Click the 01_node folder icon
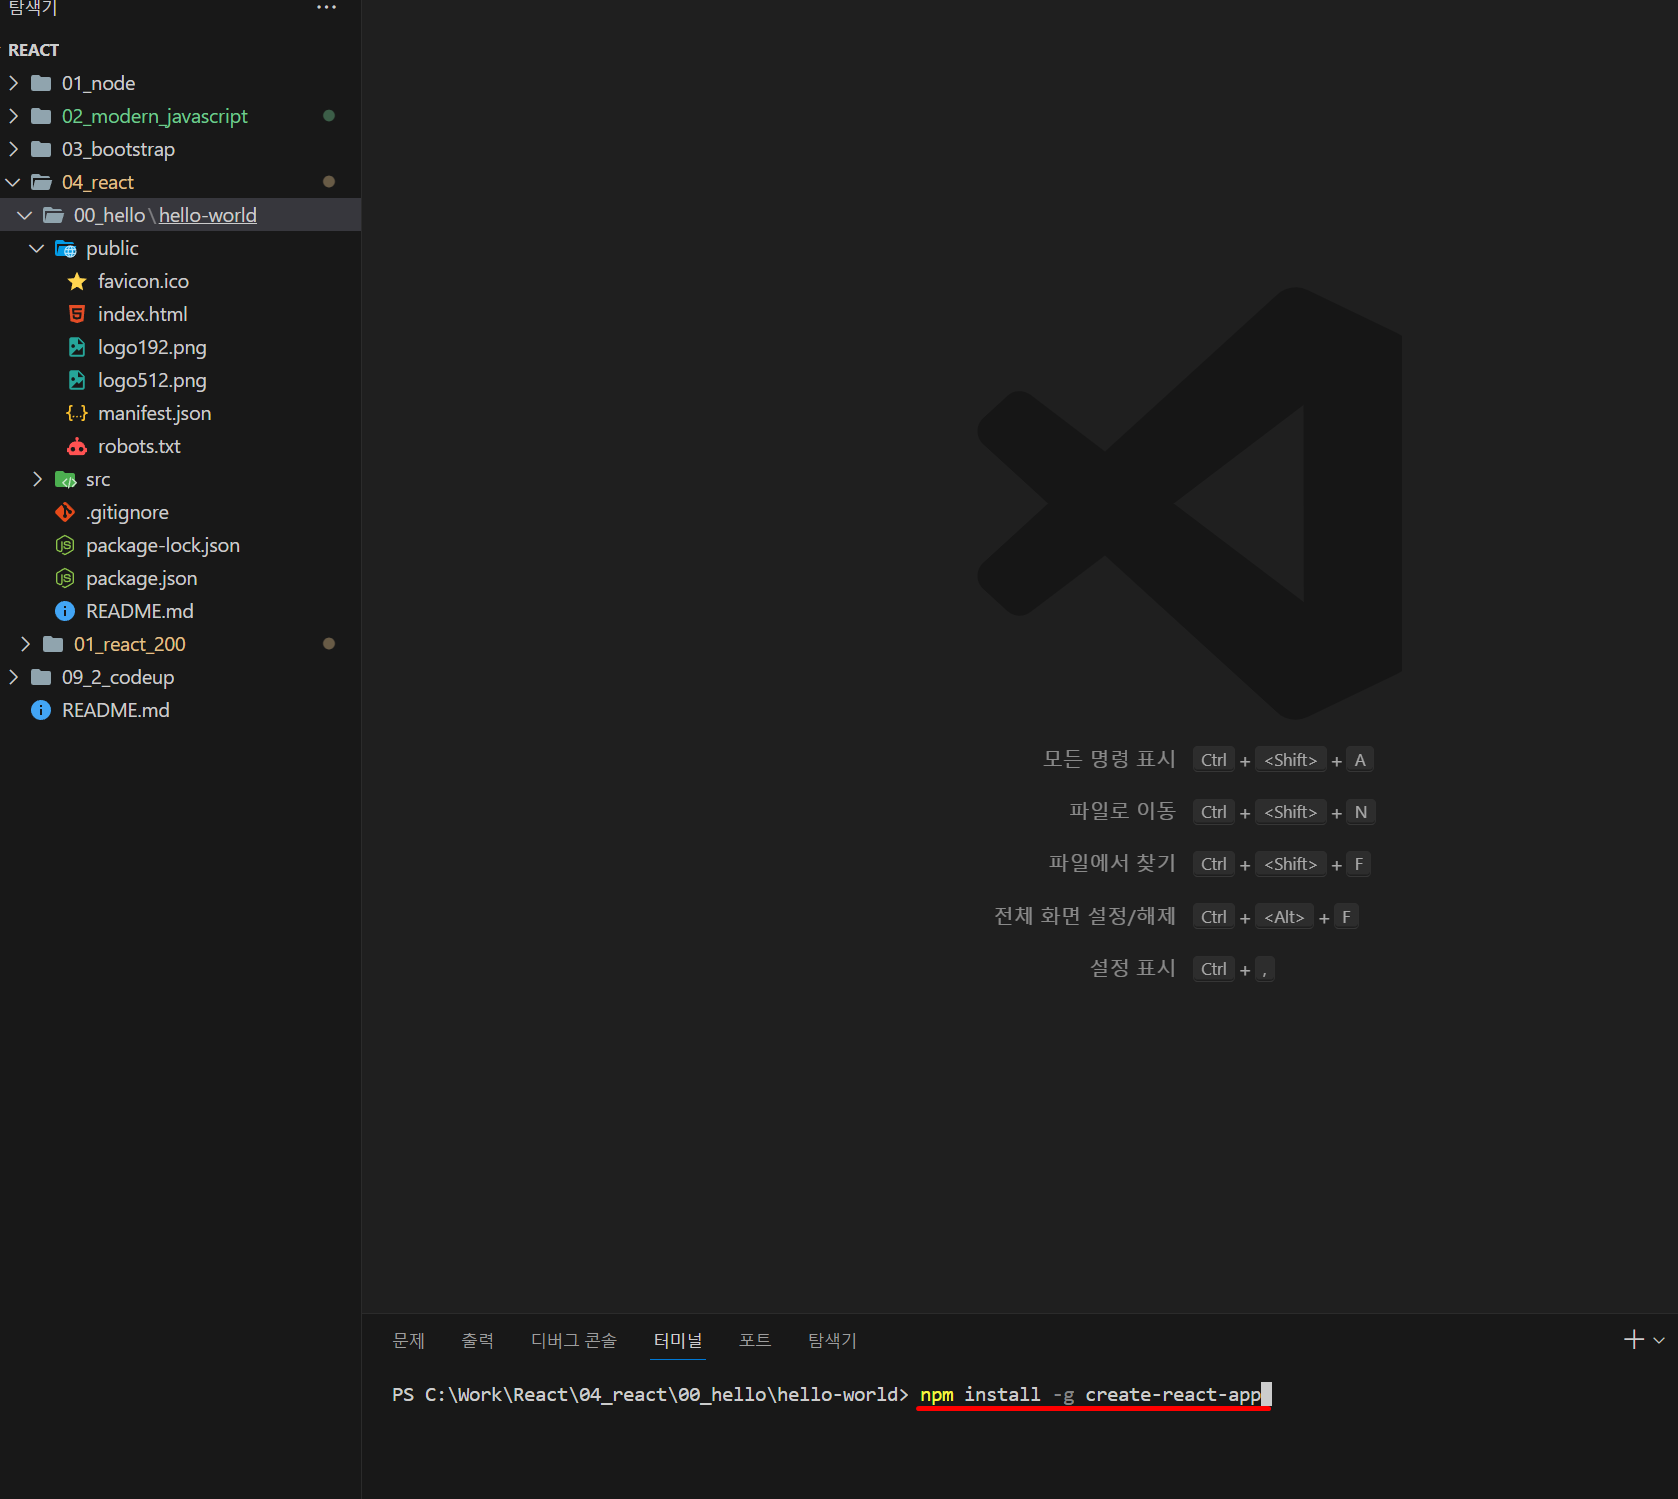Image resolution: width=1678 pixels, height=1499 pixels. click(x=41, y=83)
